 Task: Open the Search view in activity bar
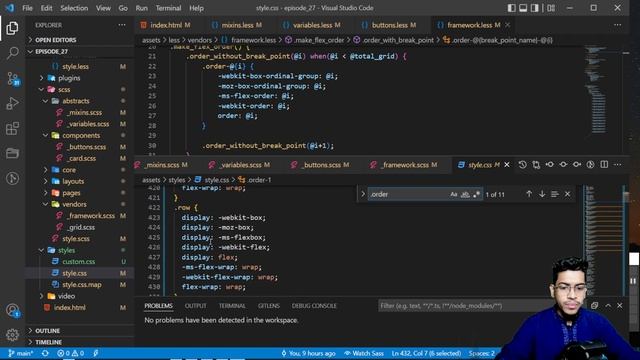pos(12,53)
